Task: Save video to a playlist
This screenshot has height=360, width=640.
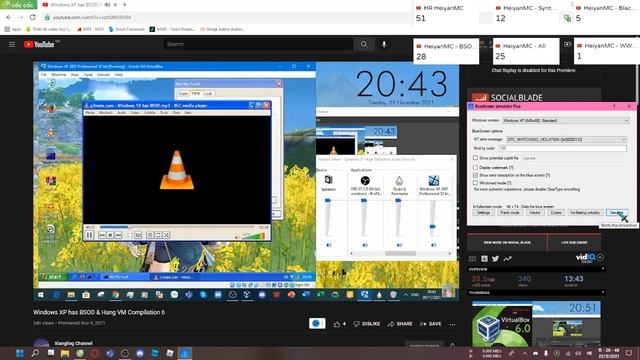Action: coord(430,324)
